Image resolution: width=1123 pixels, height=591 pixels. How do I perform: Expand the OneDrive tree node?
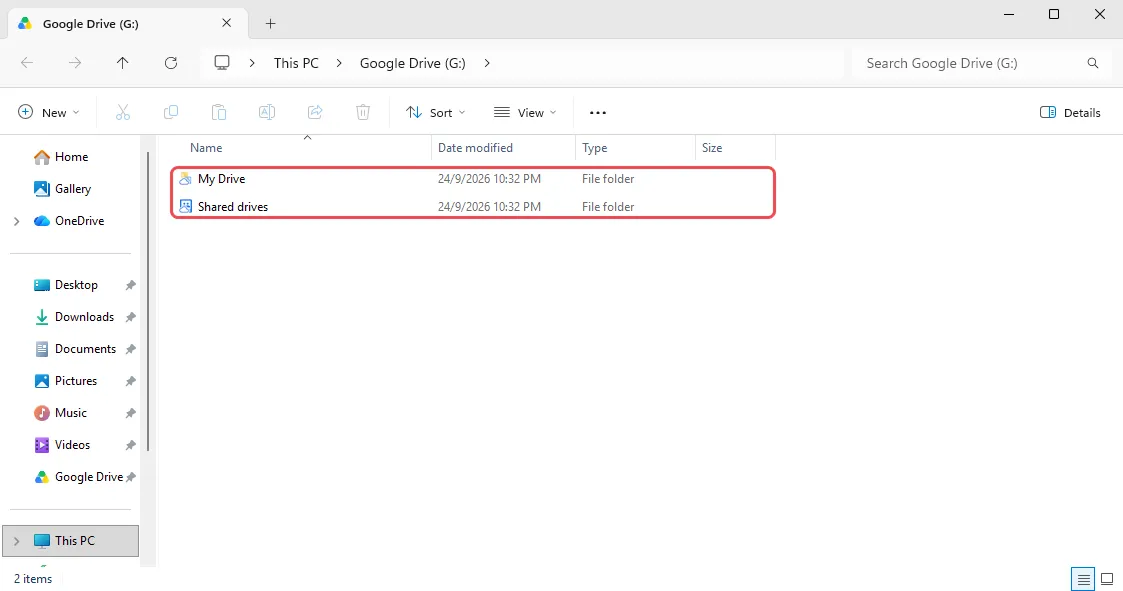[x=16, y=221]
